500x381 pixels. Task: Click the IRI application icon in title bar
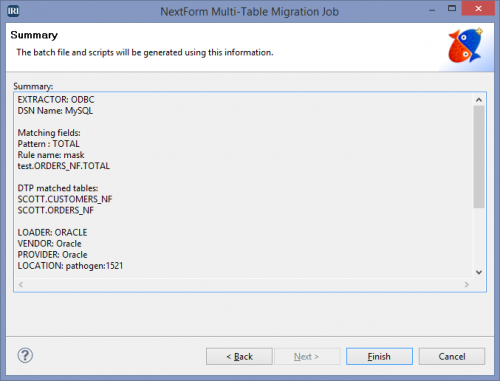pos(13,11)
